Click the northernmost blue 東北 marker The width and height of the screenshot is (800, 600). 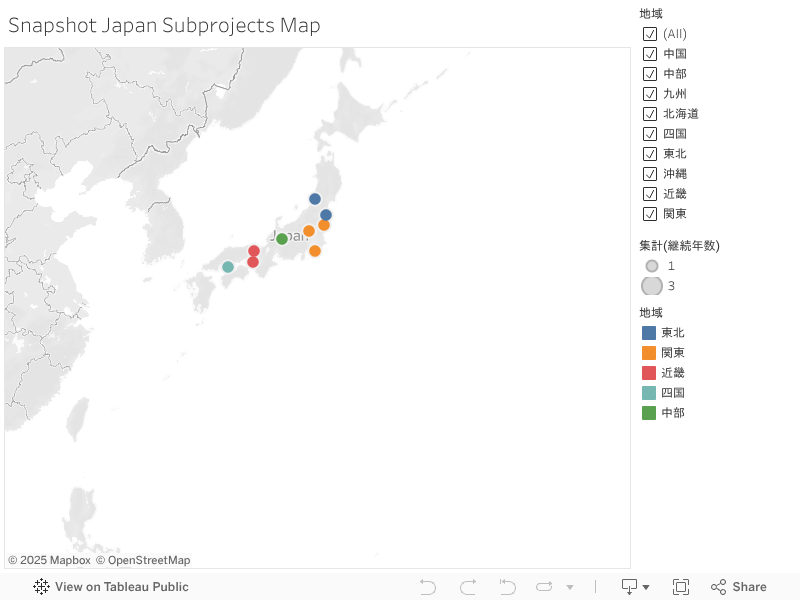point(315,199)
